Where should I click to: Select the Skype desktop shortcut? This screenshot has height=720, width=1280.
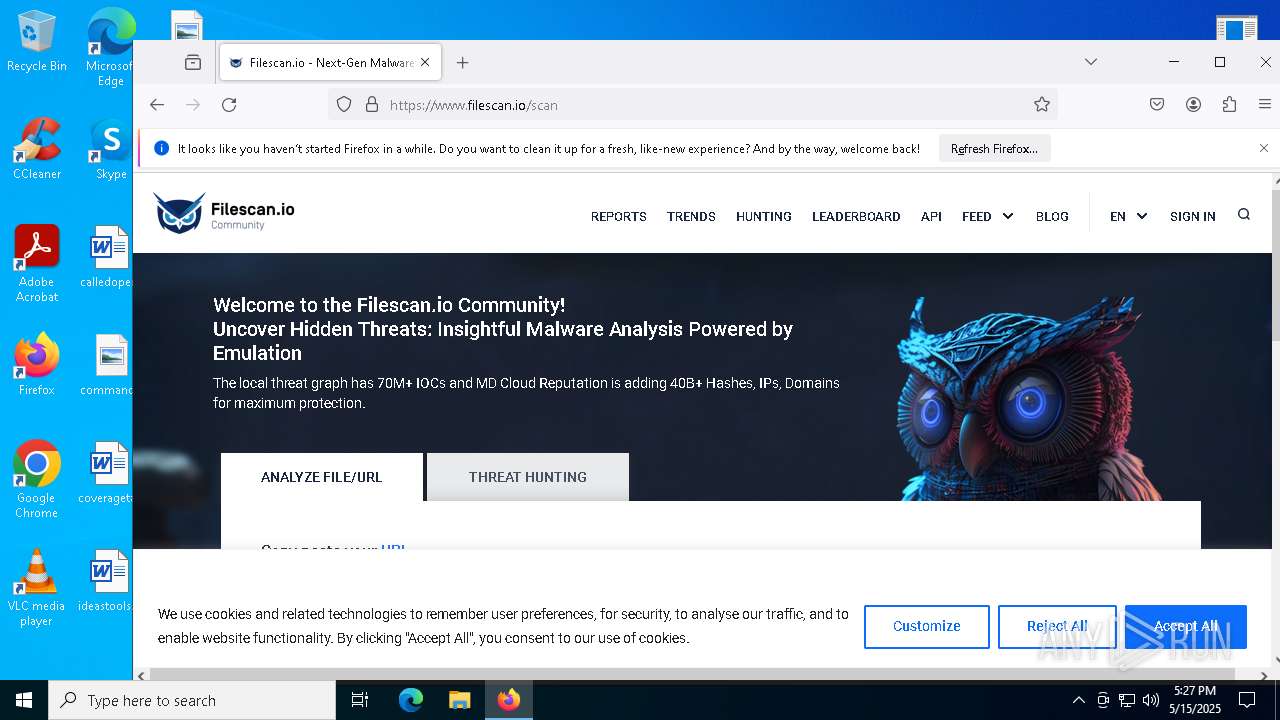point(110,149)
